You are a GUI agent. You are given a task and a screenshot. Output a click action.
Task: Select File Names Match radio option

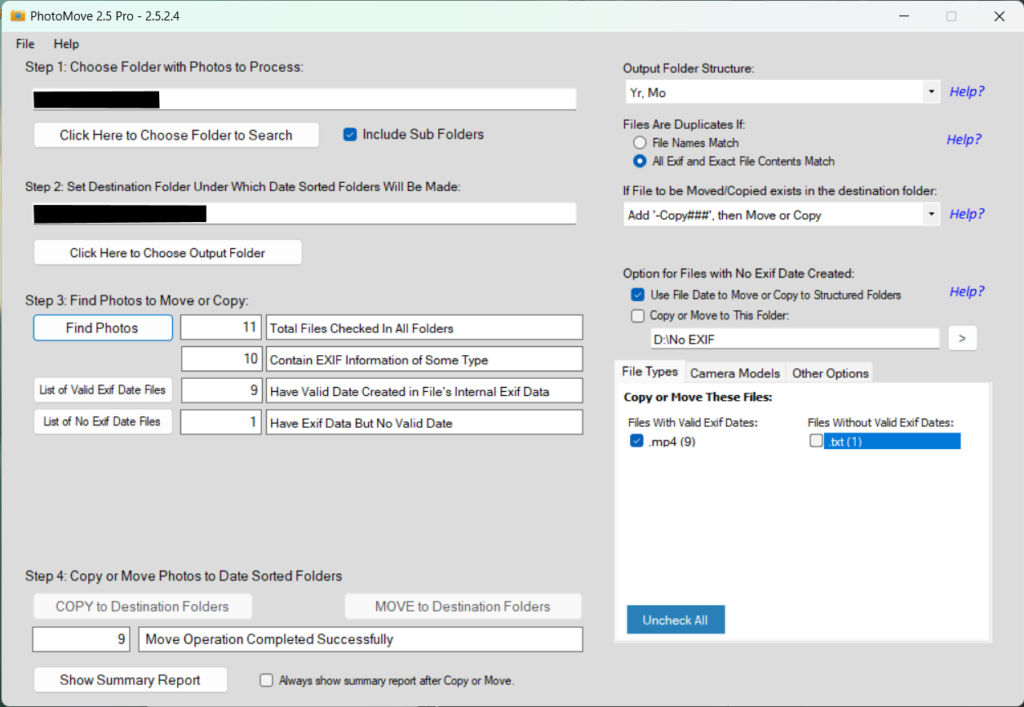point(640,144)
